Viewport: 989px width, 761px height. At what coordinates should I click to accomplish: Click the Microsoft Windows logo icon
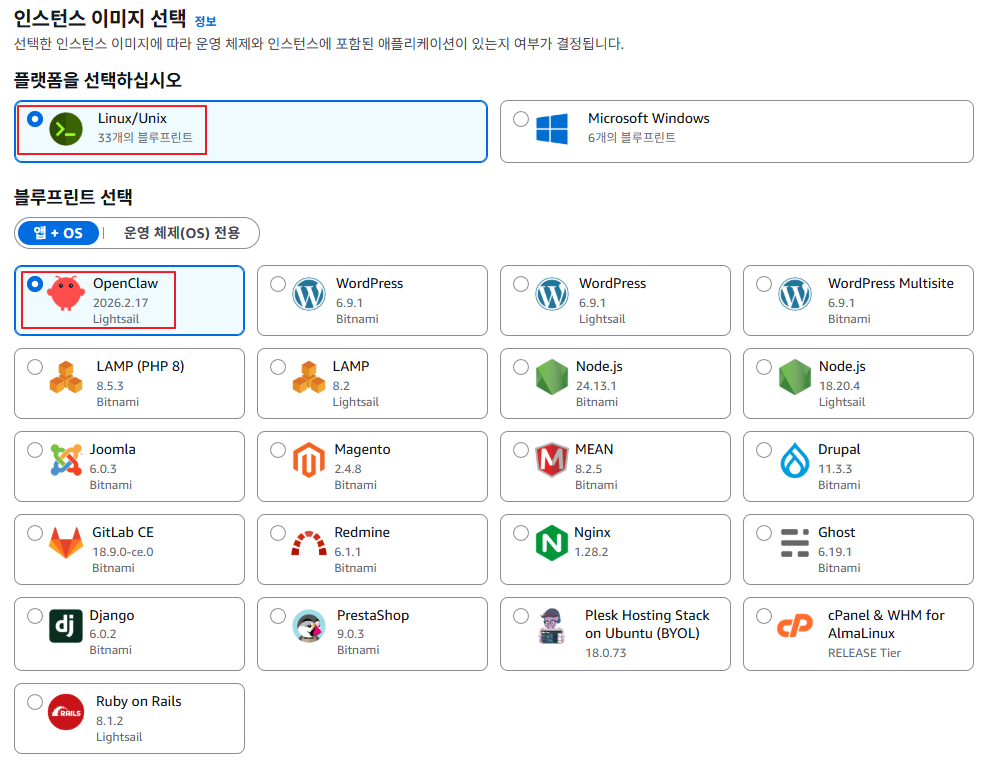pyautogui.click(x=552, y=129)
